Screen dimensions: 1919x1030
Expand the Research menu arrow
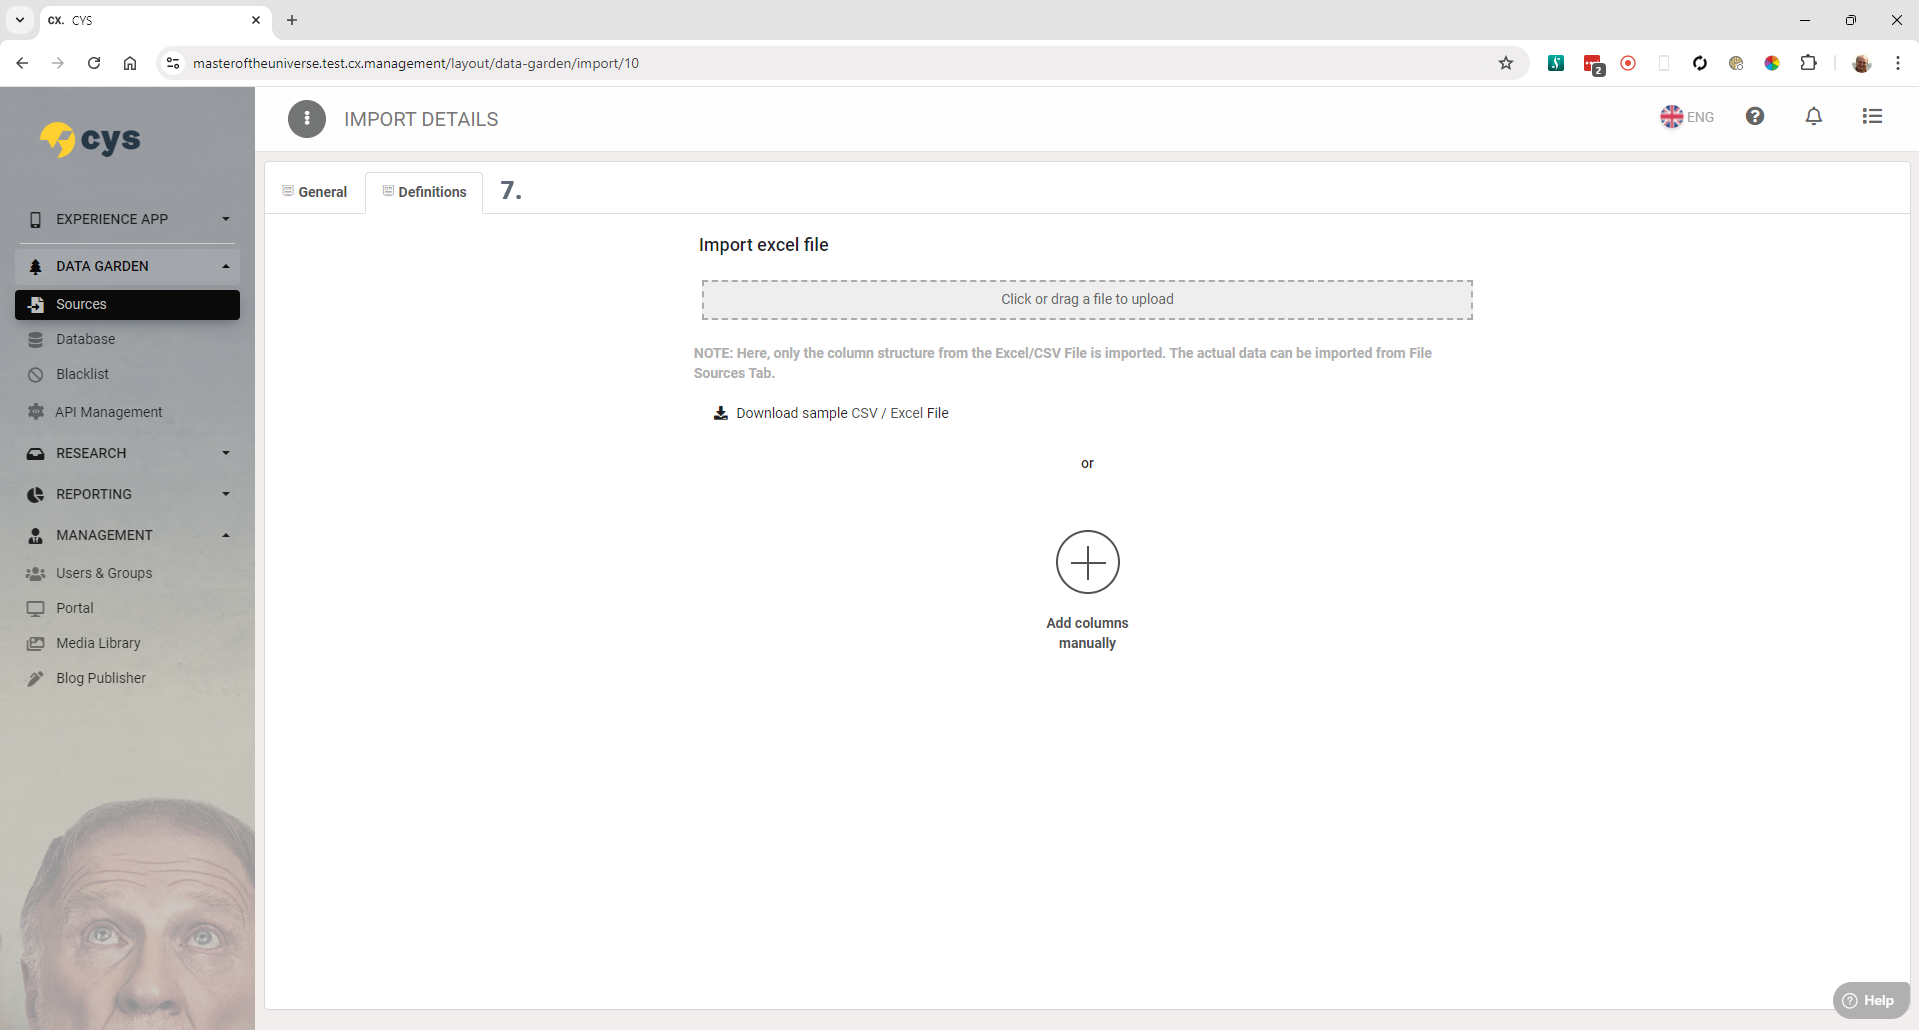pyautogui.click(x=226, y=453)
